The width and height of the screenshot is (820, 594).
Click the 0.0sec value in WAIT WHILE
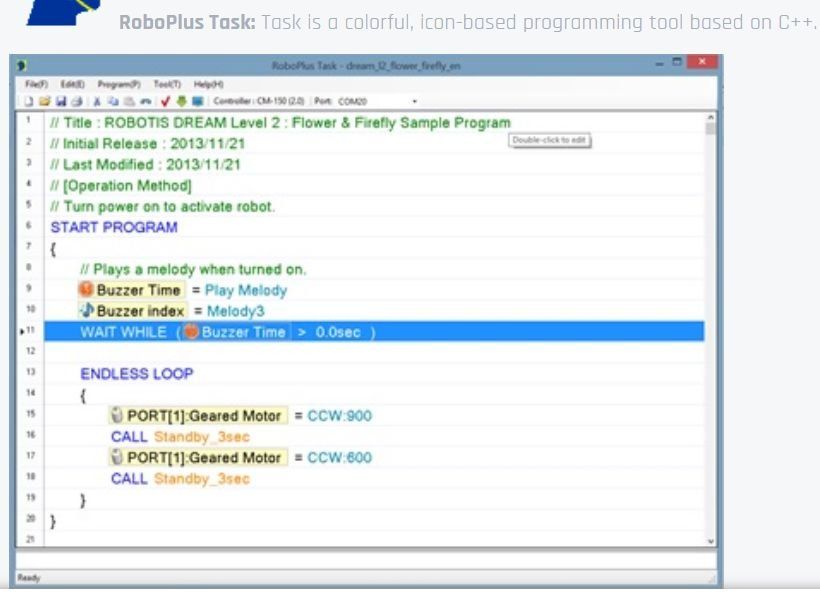pos(338,332)
